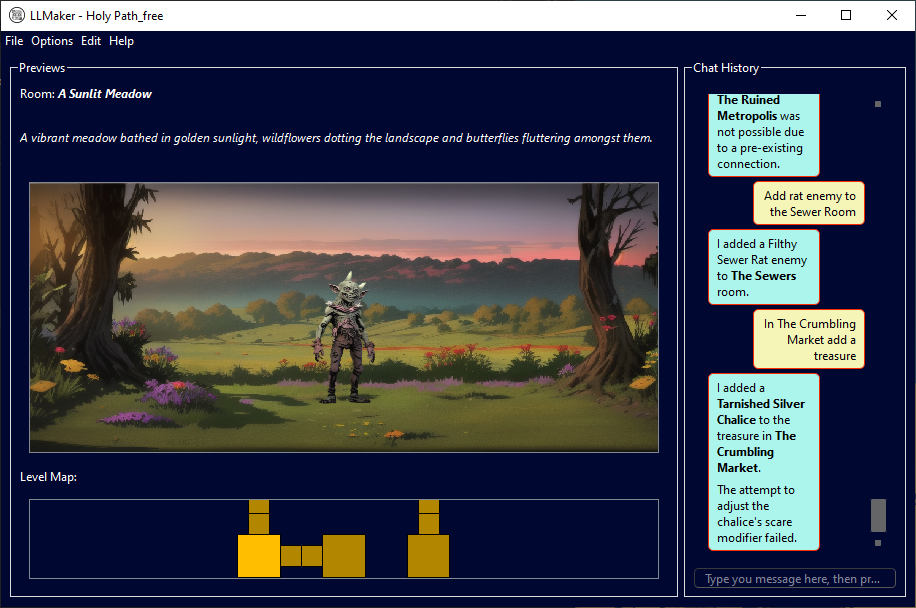
Task: Click topmost corridor tile above rightmost room
Action: [x=429, y=505]
